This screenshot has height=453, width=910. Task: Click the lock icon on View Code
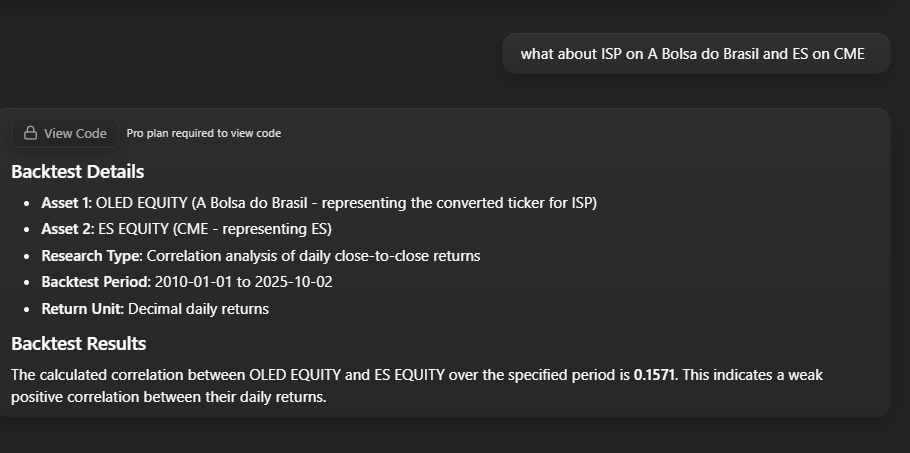(30, 133)
